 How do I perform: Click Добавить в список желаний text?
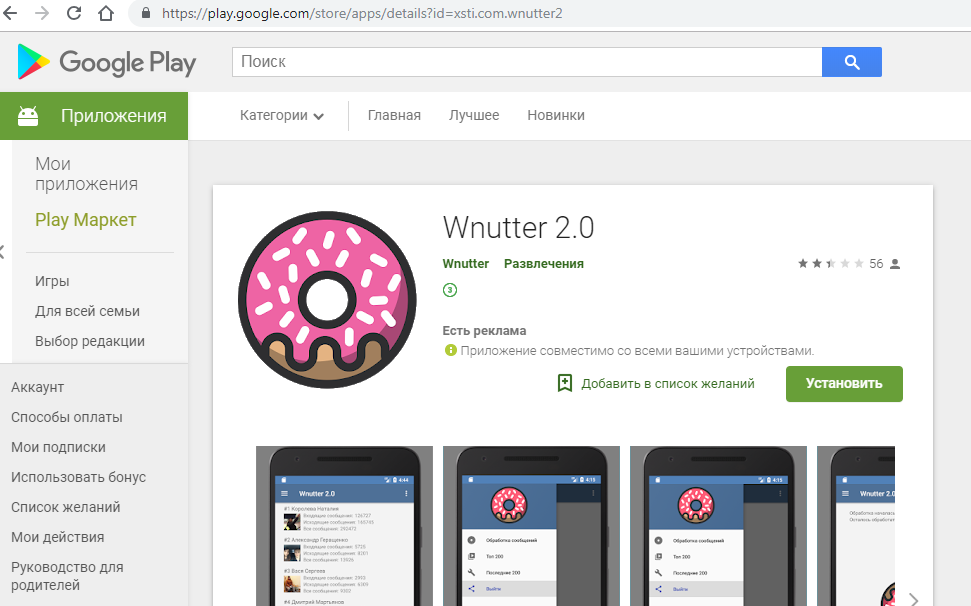pyautogui.click(x=668, y=384)
